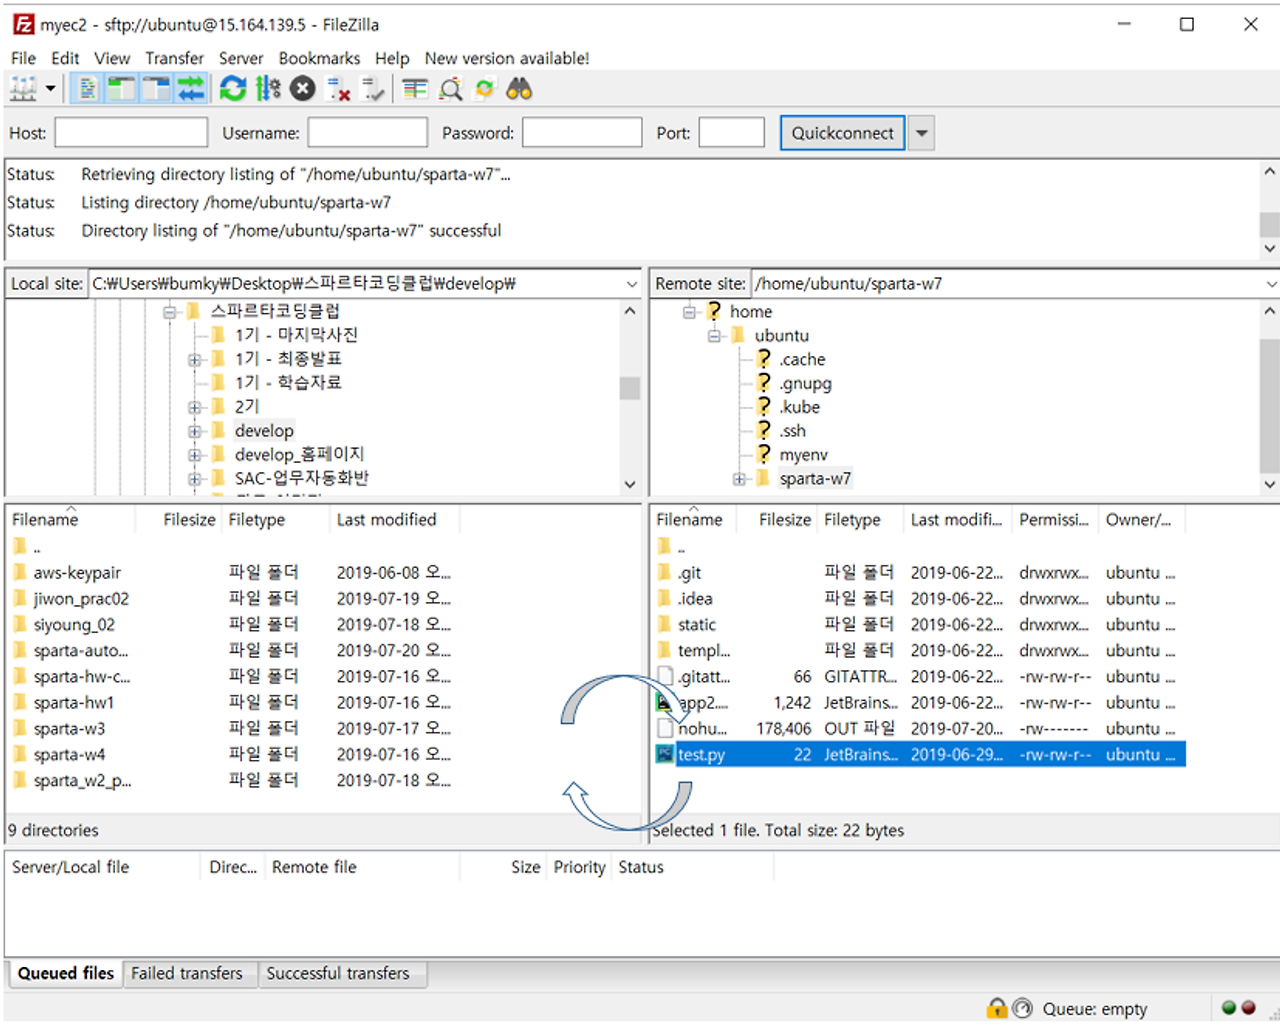Viewport: 1280px width, 1025px height.
Task: Toggle processing of the transfer queue
Action: tap(268, 89)
